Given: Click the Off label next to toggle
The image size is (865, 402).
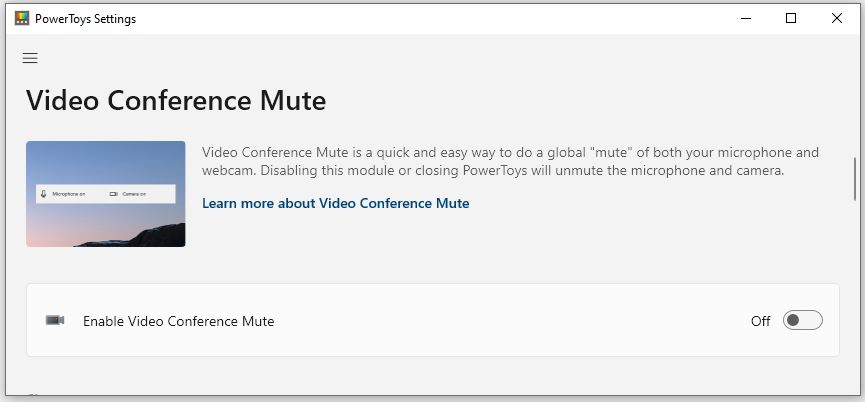Looking at the screenshot, I should coord(760,321).
